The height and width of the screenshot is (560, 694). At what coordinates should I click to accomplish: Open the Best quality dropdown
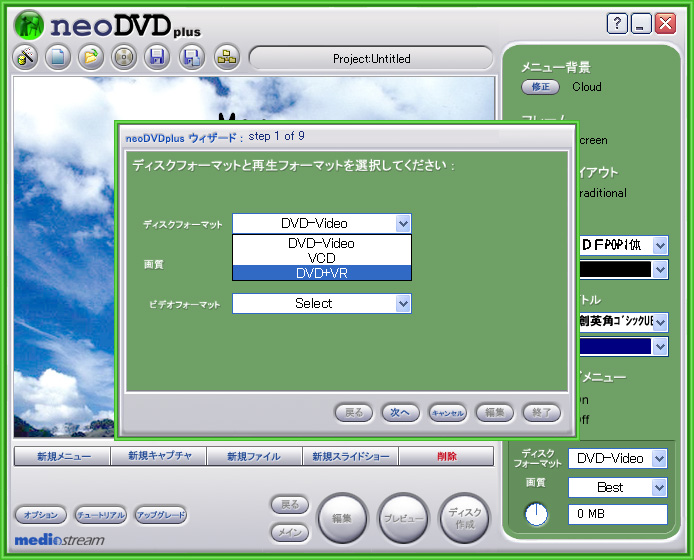pyautogui.click(x=617, y=487)
